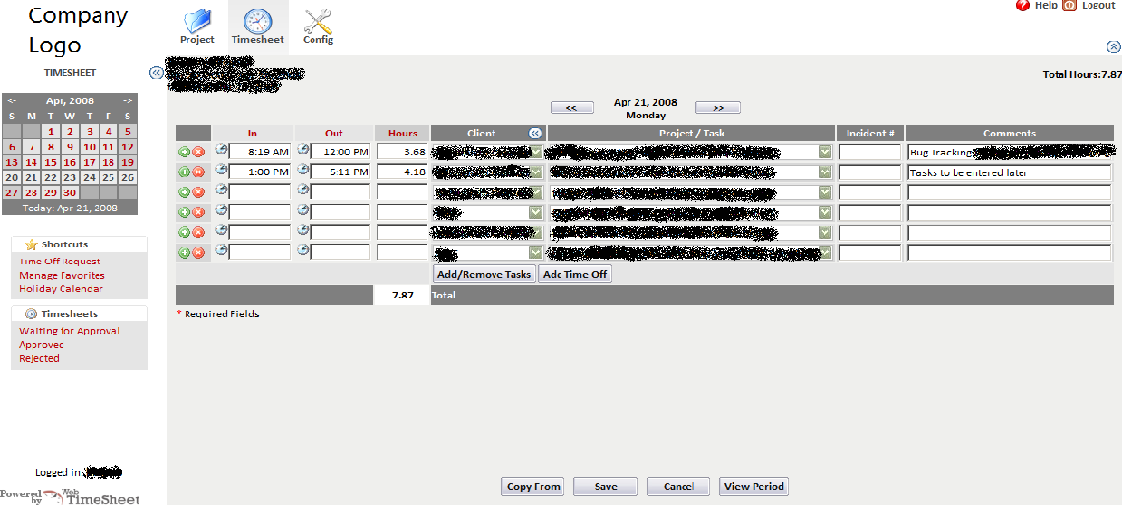This screenshot has height=505, width=1123.
Task: Switch to the Config tab label
Action: [318, 40]
